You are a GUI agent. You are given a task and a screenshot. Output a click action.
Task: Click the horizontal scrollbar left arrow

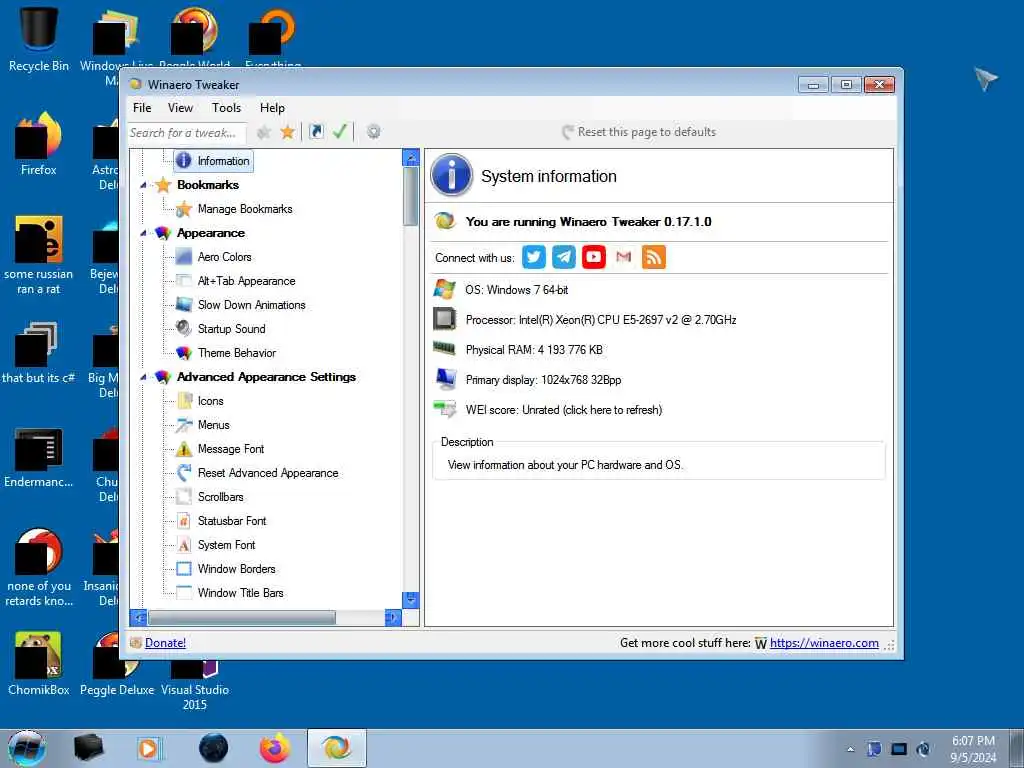click(138, 617)
